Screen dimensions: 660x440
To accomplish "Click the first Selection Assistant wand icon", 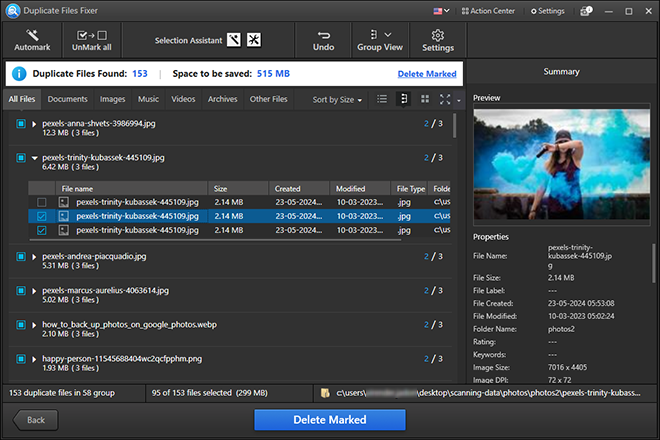I will (x=234, y=41).
